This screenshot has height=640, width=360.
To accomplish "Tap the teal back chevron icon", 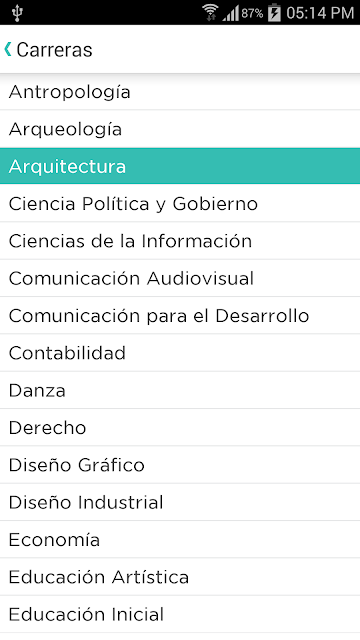I will coord(8,49).
